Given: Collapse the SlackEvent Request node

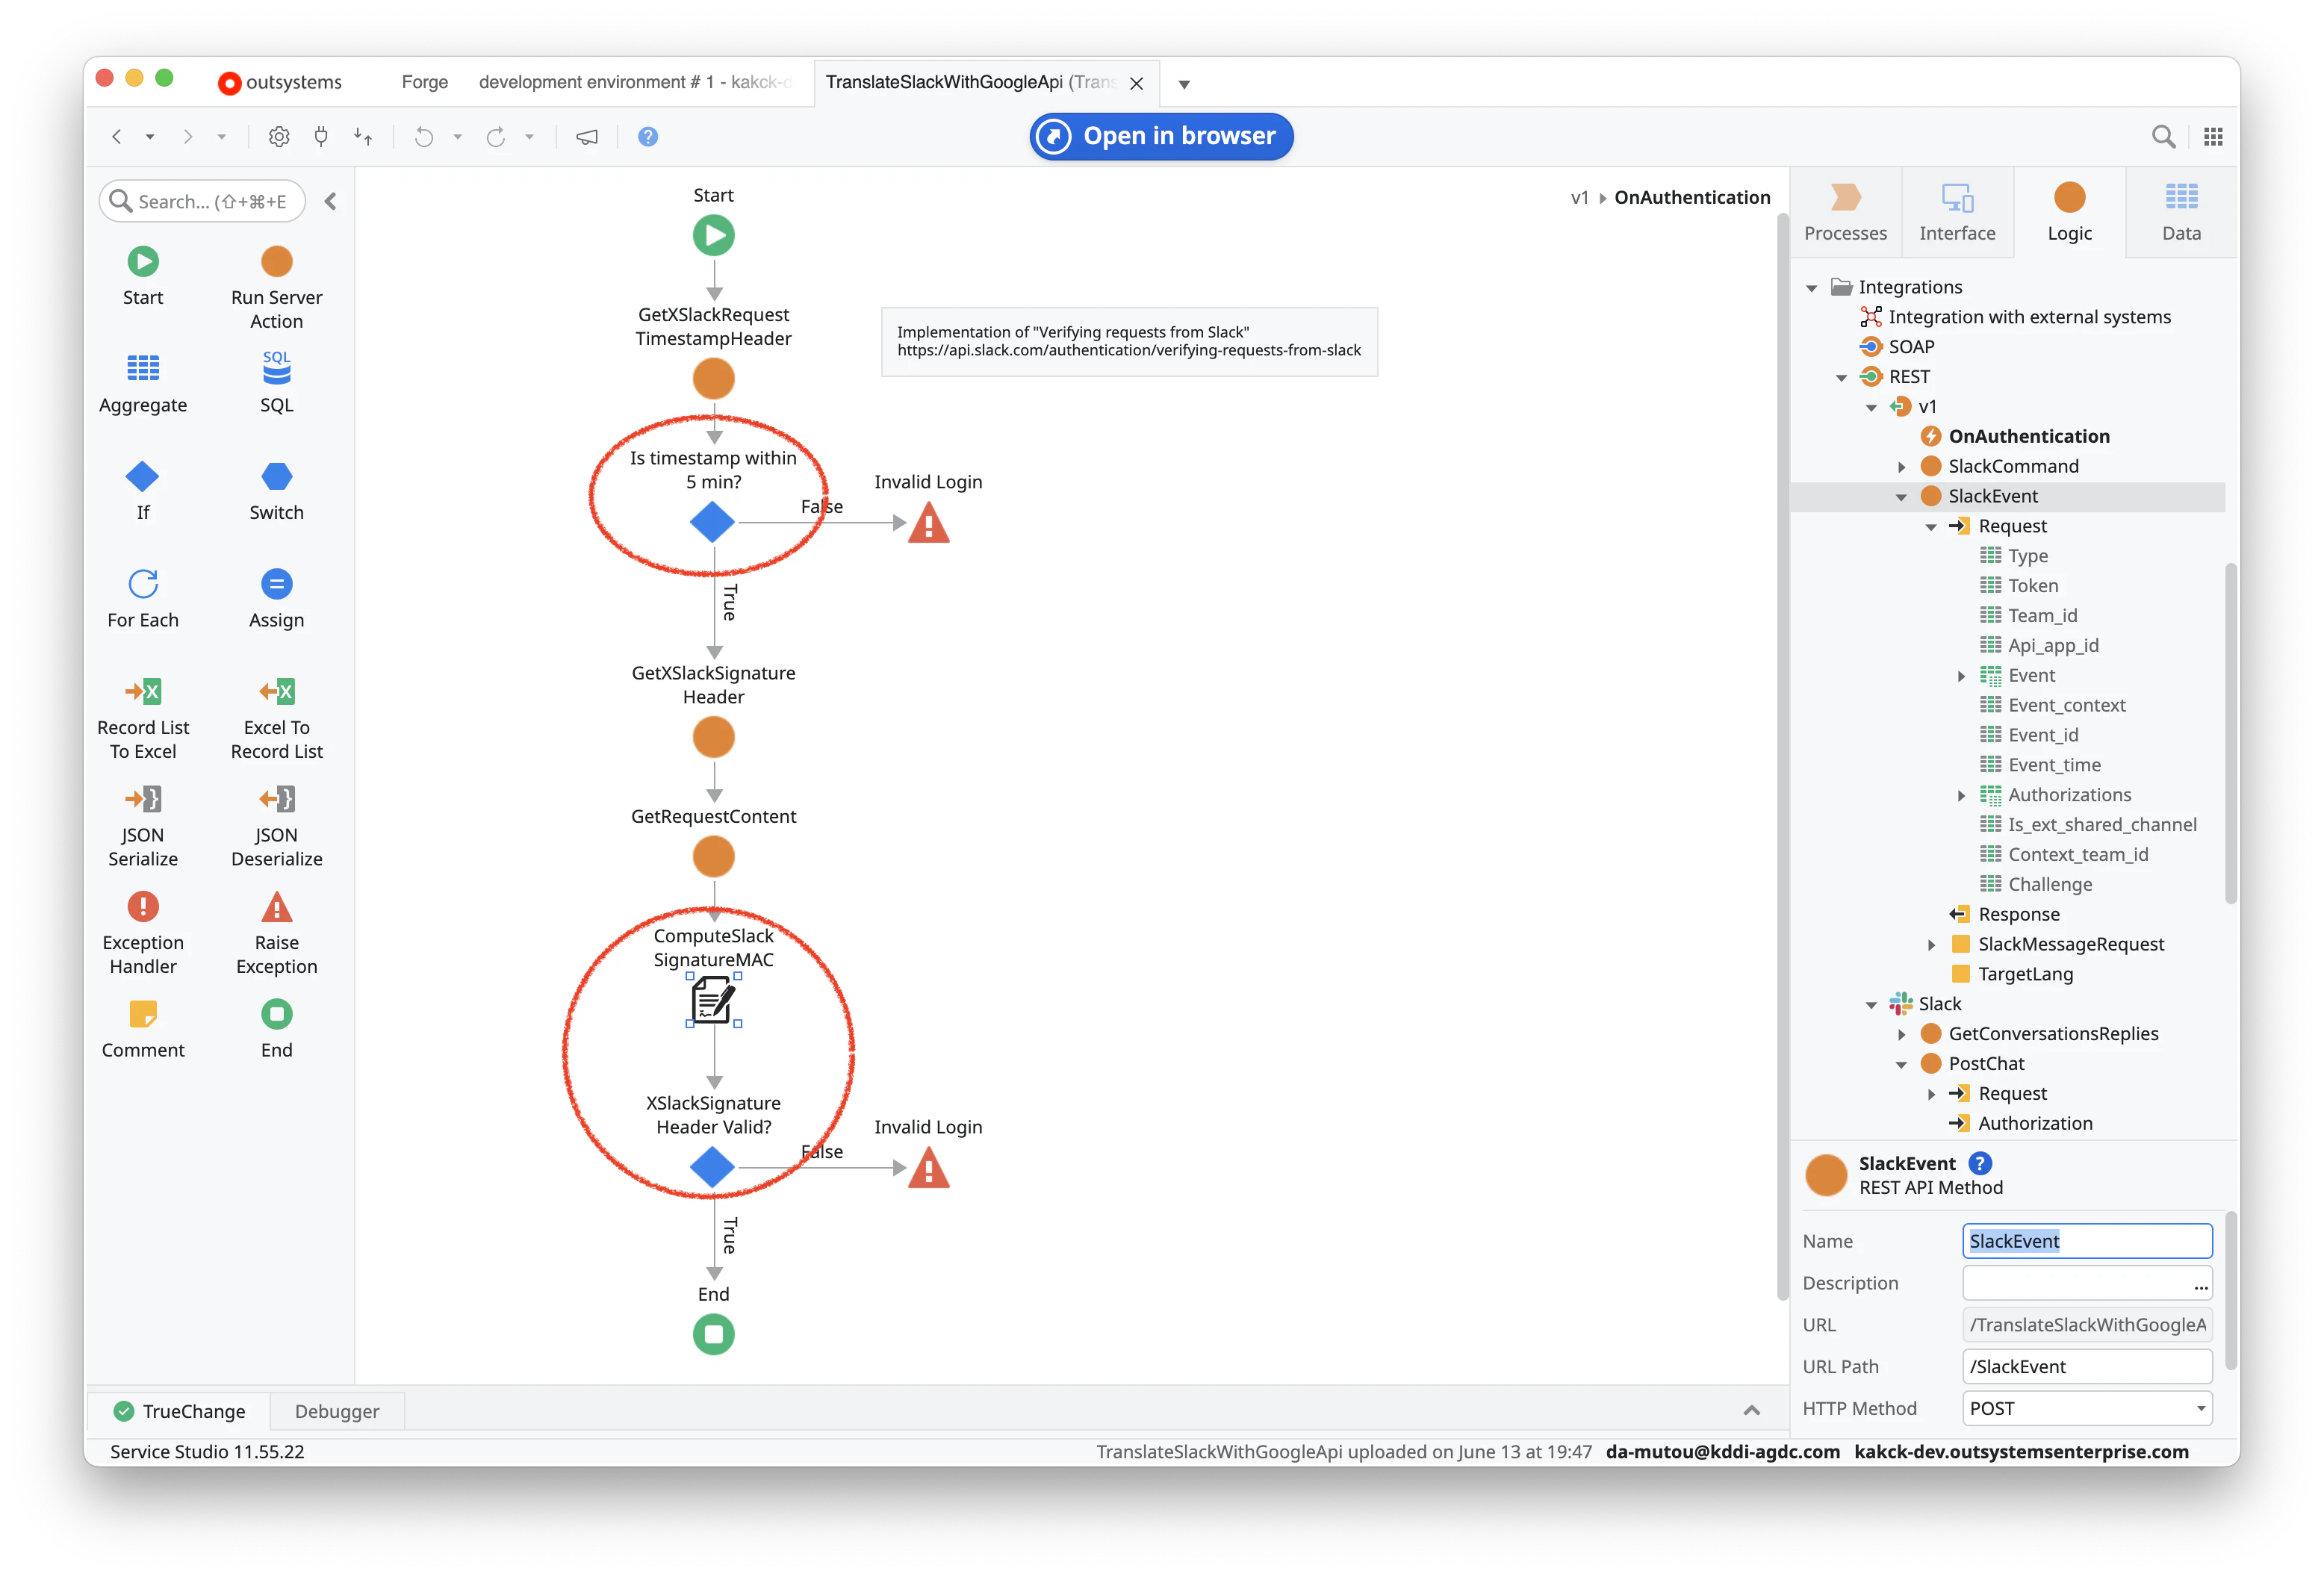Looking at the screenshot, I should [1931, 527].
